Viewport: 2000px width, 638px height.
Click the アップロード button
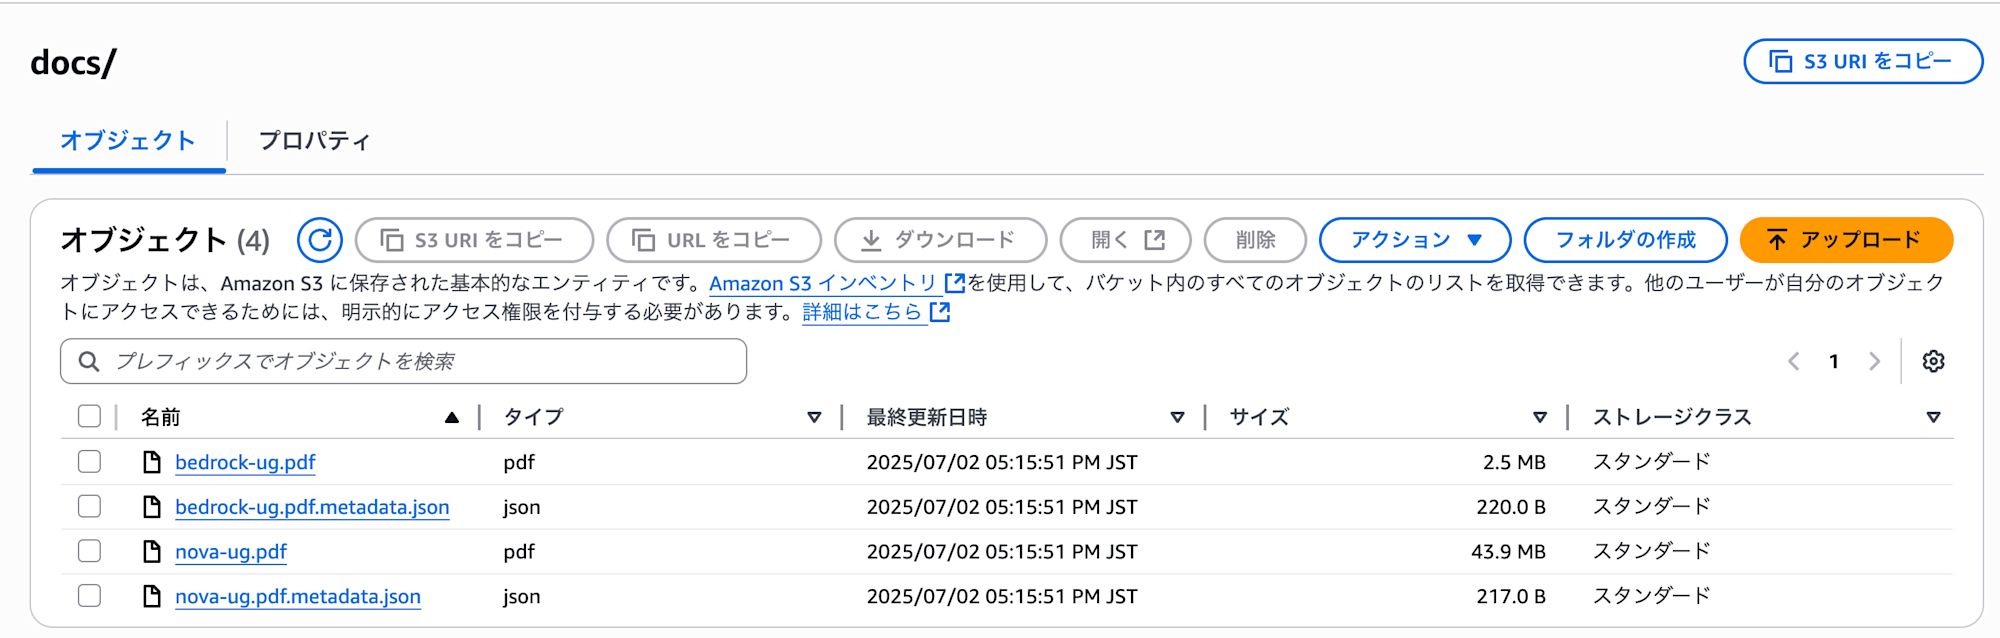point(1846,240)
